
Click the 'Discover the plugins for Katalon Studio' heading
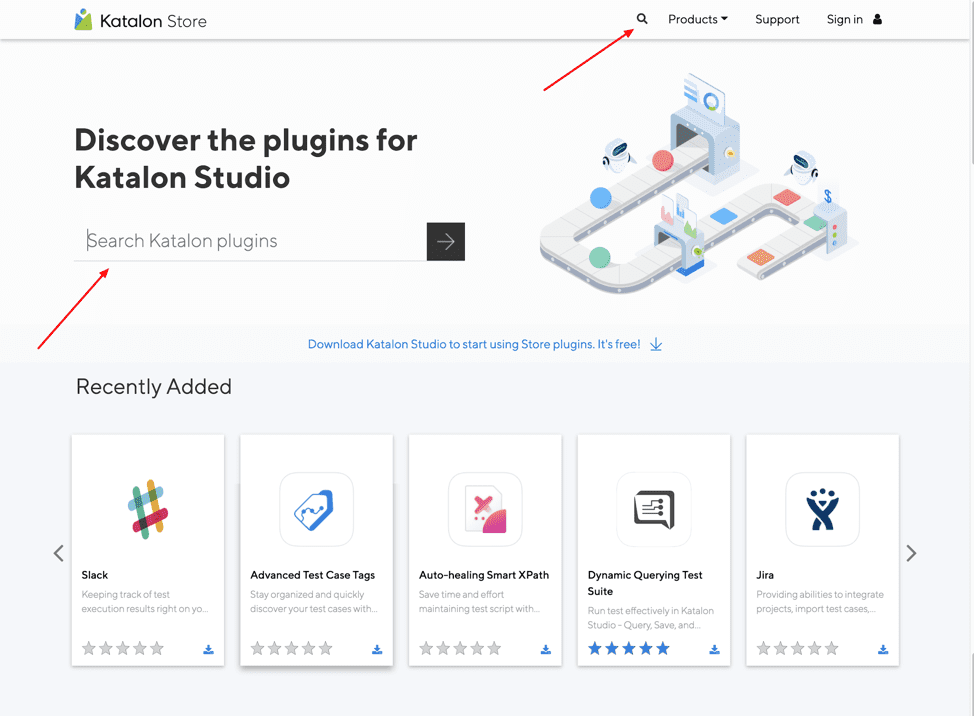245,159
